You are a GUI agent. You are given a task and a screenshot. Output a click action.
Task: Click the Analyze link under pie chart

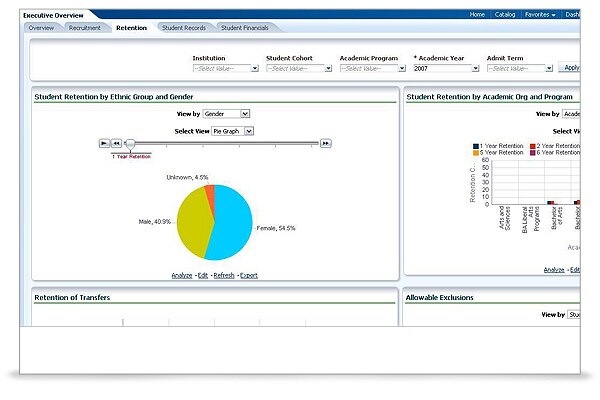(x=182, y=276)
